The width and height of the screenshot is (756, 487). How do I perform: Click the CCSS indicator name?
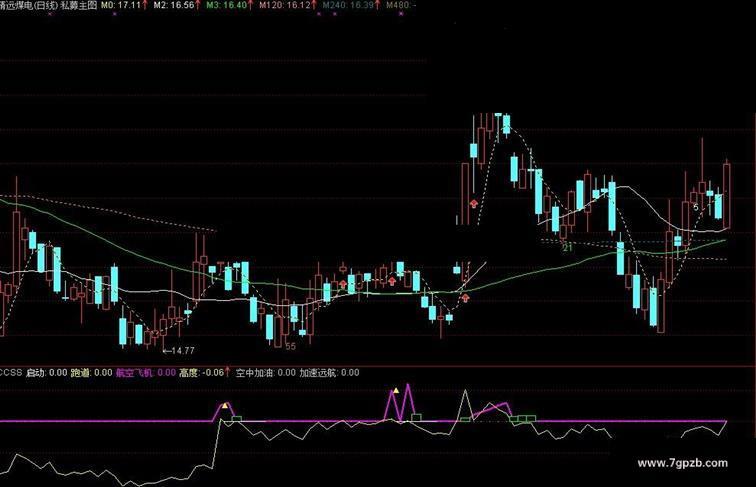11,372
